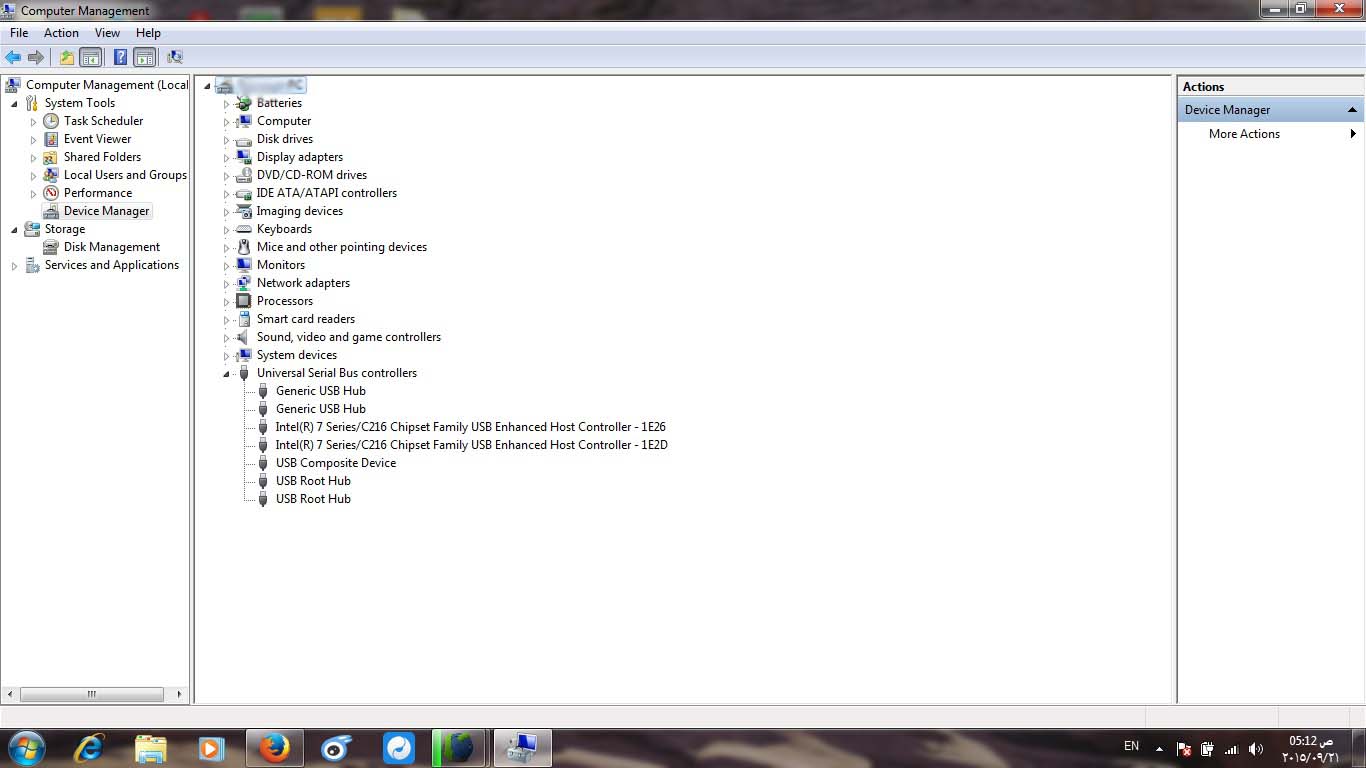Go back with the blue Back arrow

pyautogui.click(x=13, y=57)
